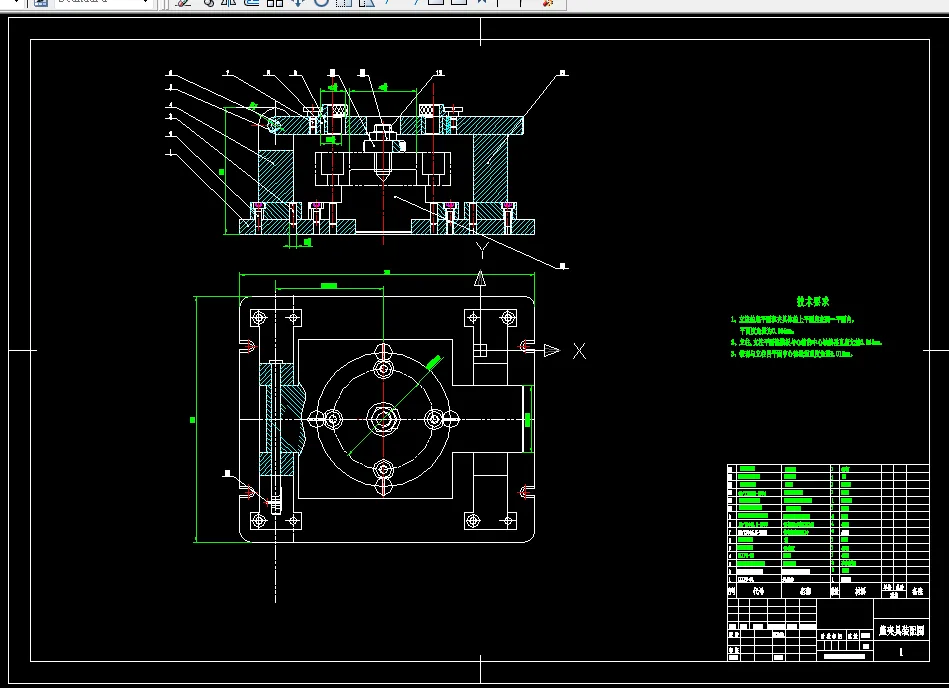Open the Standard style dropdown in toolbar
Image resolution: width=949 pixels, height=688 pixels.
[x=102, y=2]
